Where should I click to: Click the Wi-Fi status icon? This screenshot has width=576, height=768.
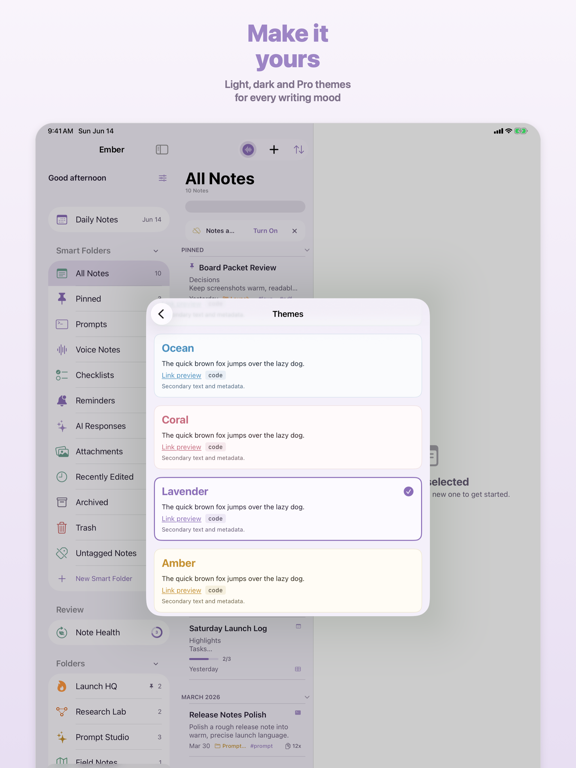tap(508, 131)
